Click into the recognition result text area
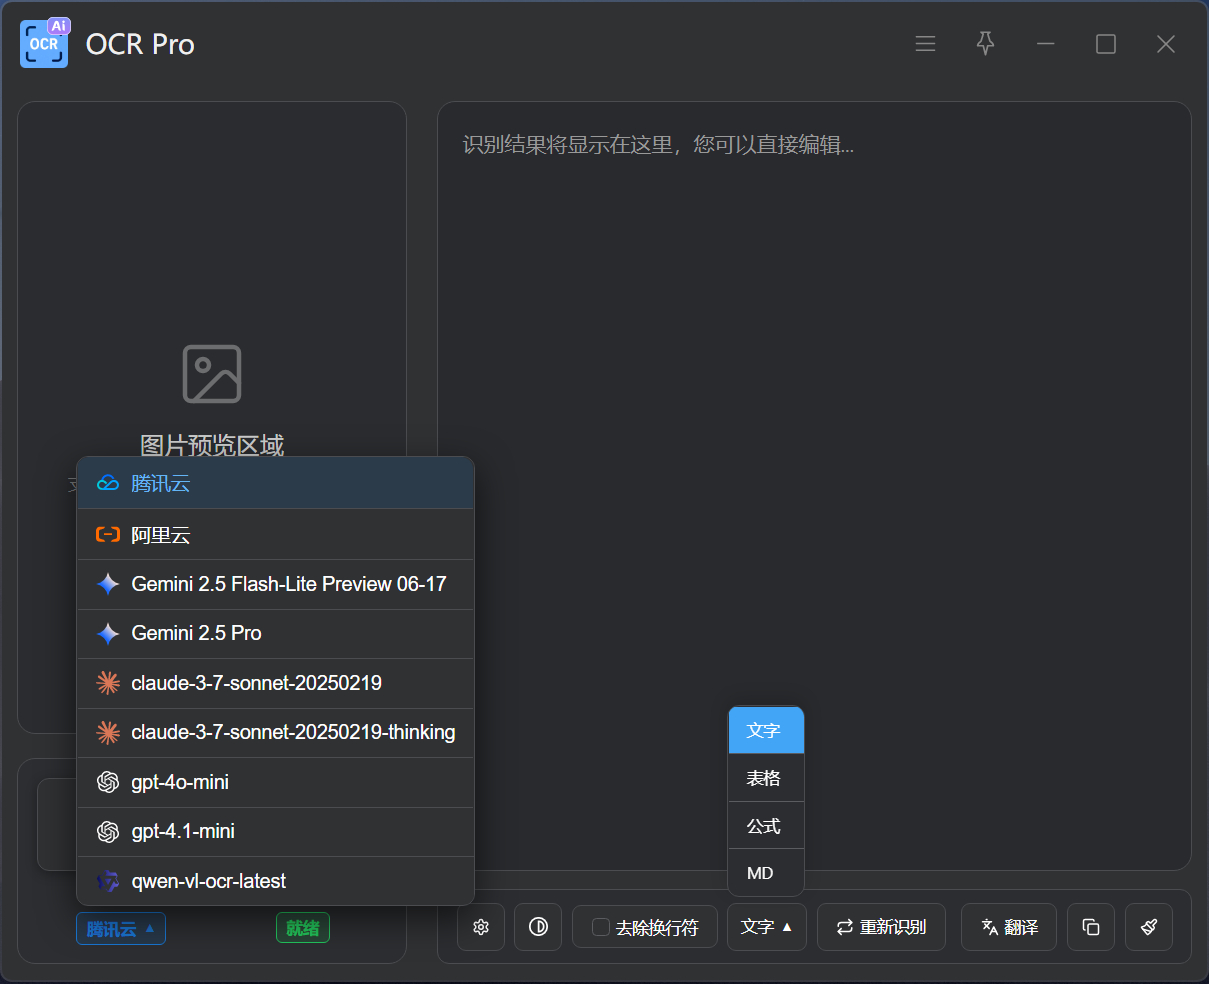 (x=814, y=485)
